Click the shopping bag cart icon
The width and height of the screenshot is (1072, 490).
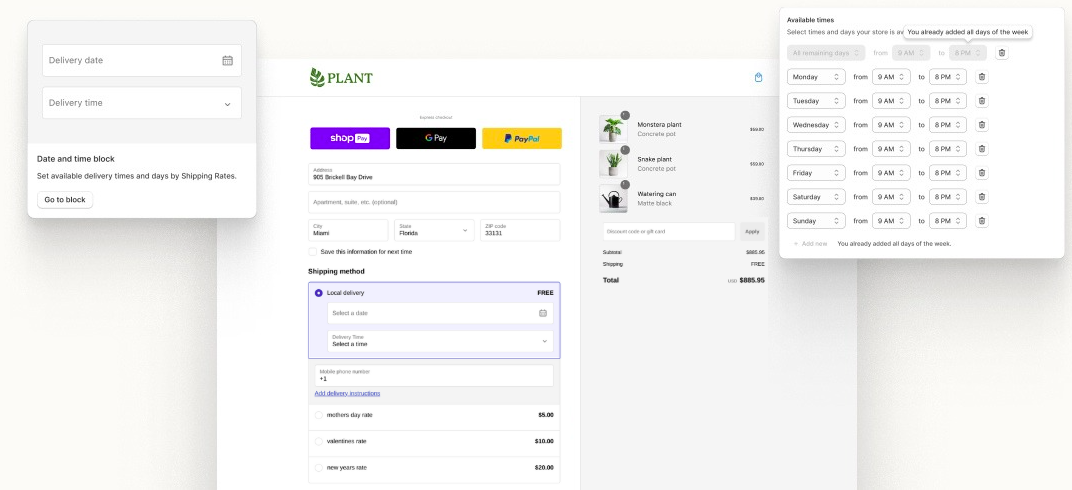(758, 77)
